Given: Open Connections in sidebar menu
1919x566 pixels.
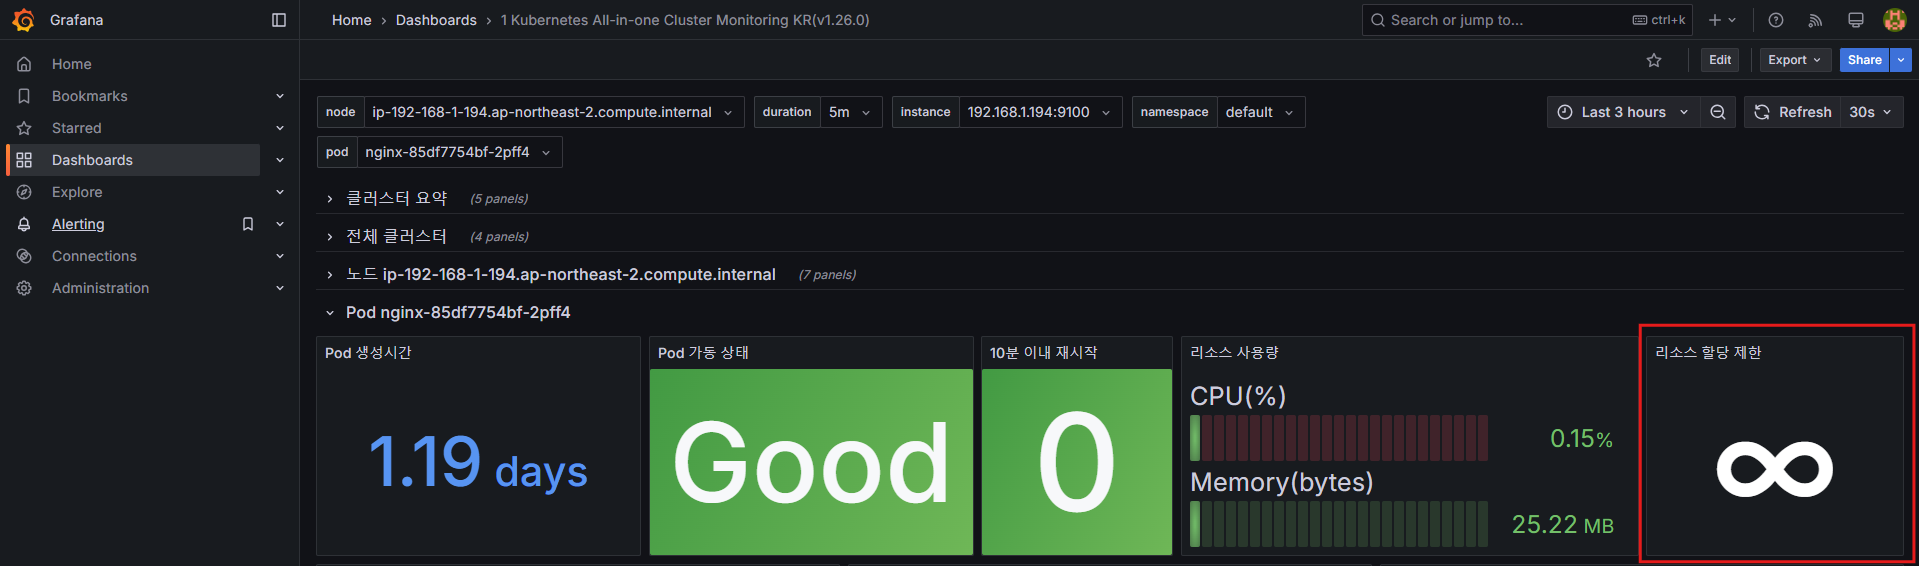Looking at the screenshot, I should pyautogui.click(x=94, y=256).
